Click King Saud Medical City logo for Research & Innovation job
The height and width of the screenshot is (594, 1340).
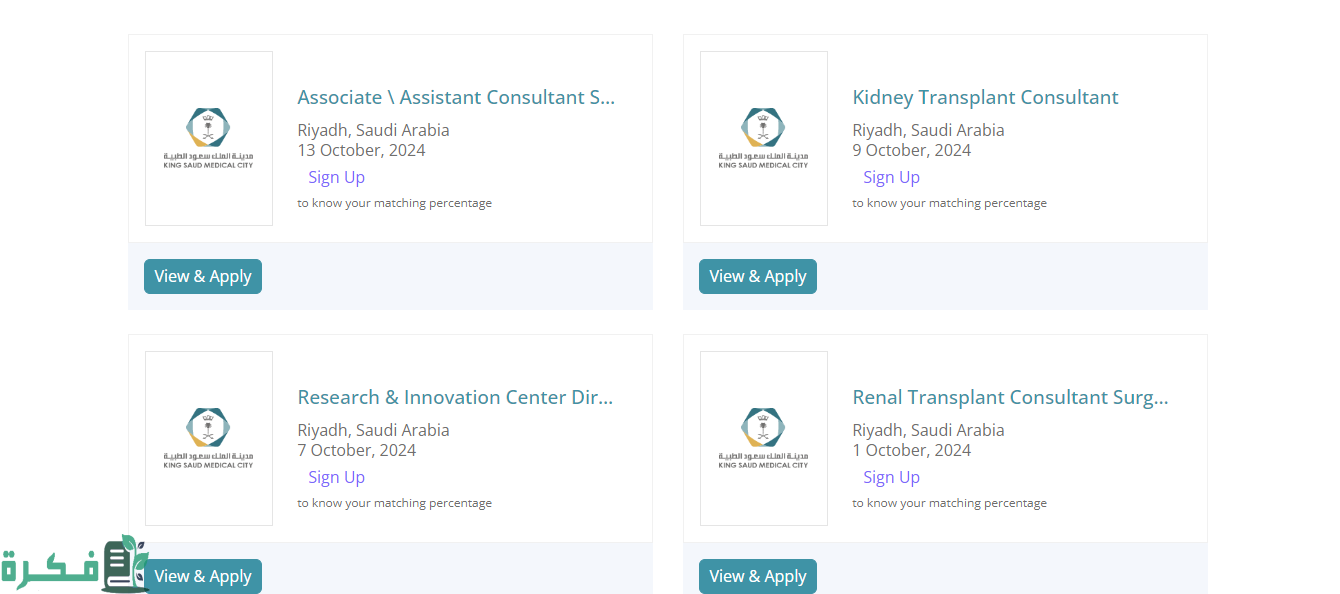(208, 438)
